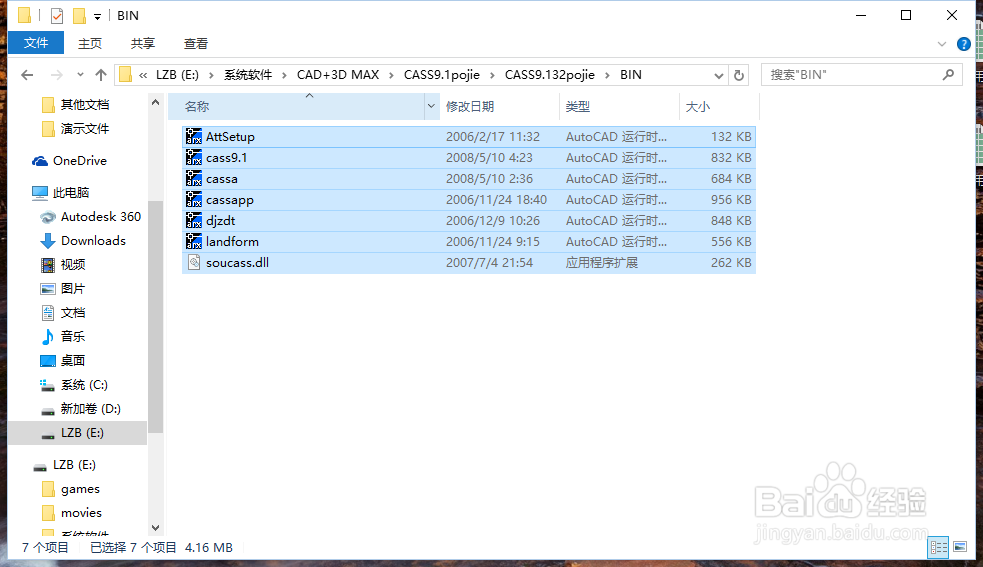Click the cass9.1 arx file icon
983x567 pixels.
[194, 157]
